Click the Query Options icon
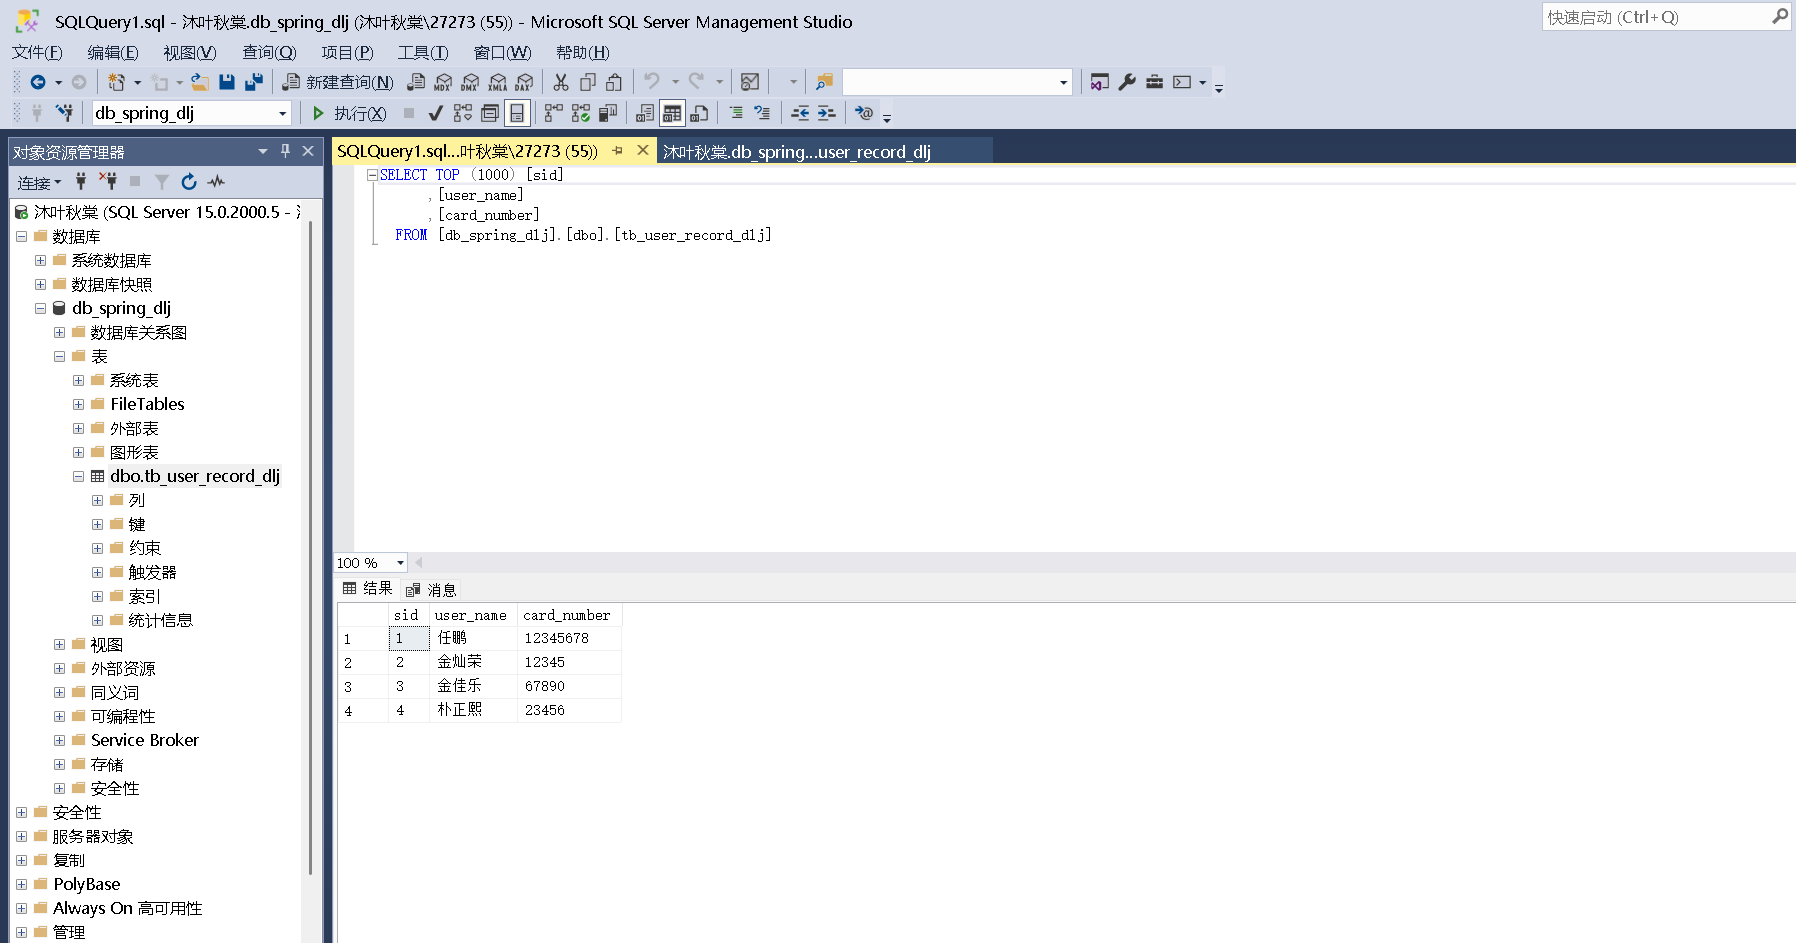This screenshot has width=1796, height=943. [x=490, y=113]
